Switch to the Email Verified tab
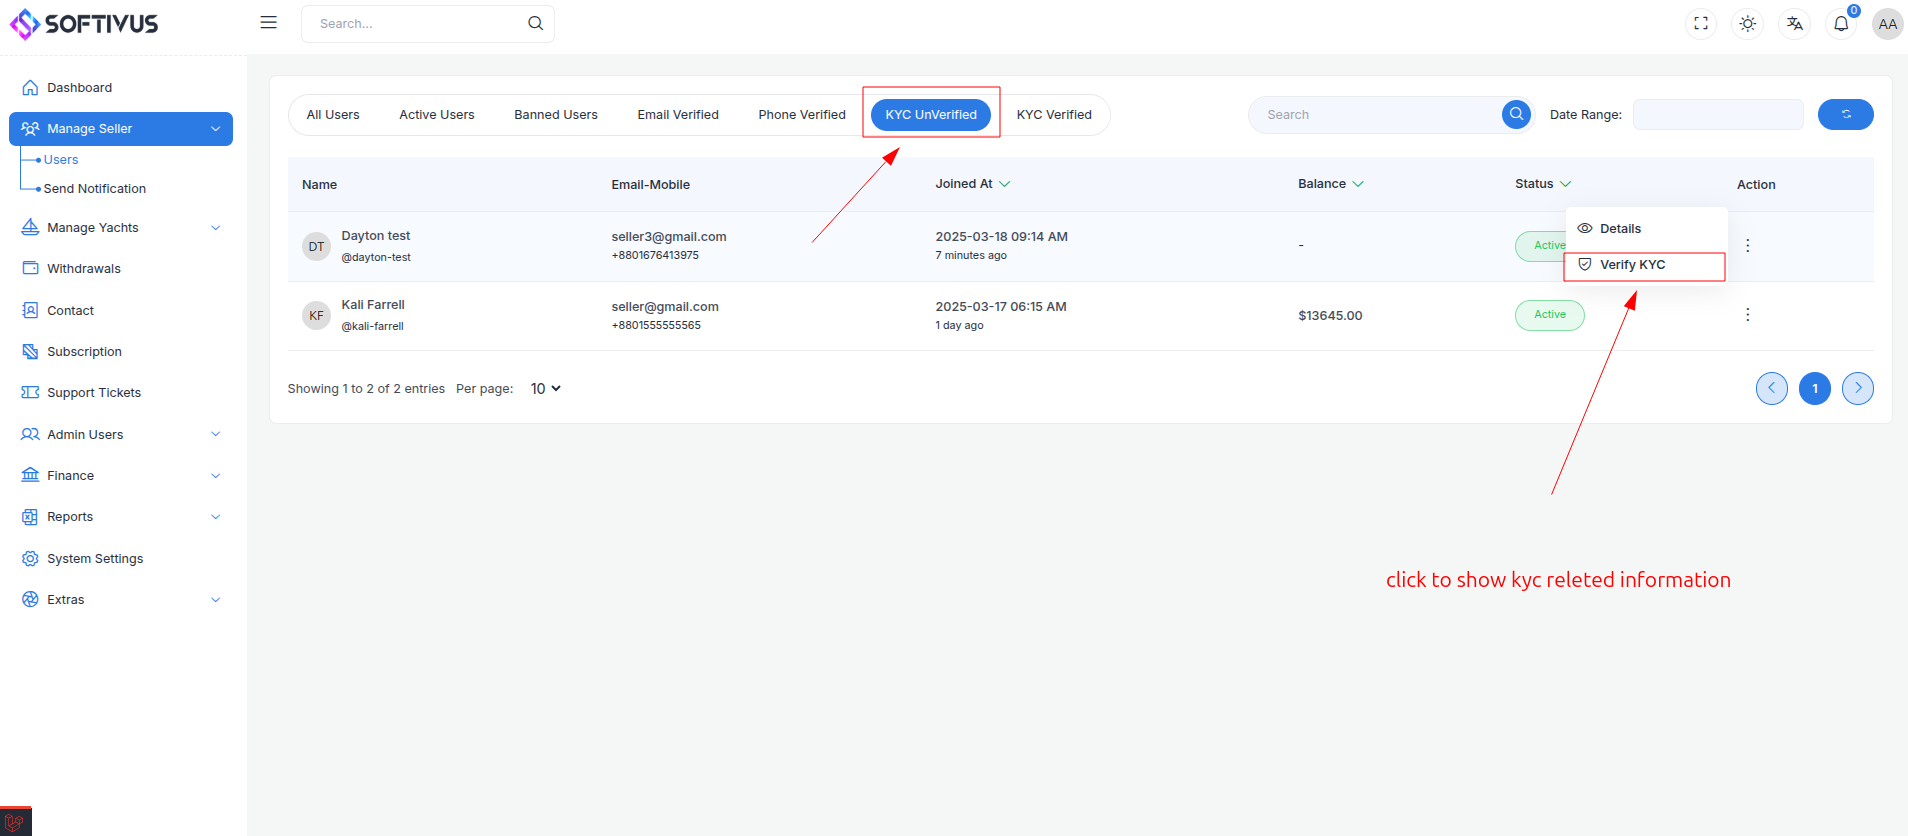The height and width of the screenshot is (836, 1908). [678, 114]
